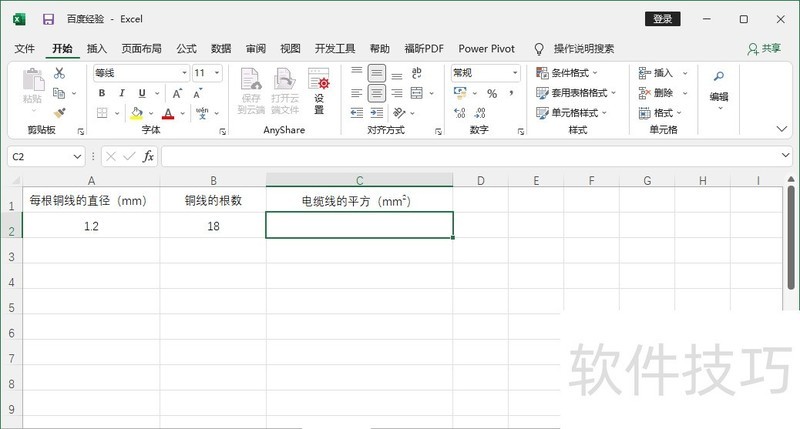Click Increase Indent icon
The height and width of the screenshot is (429, 800).
coord(377,113)
